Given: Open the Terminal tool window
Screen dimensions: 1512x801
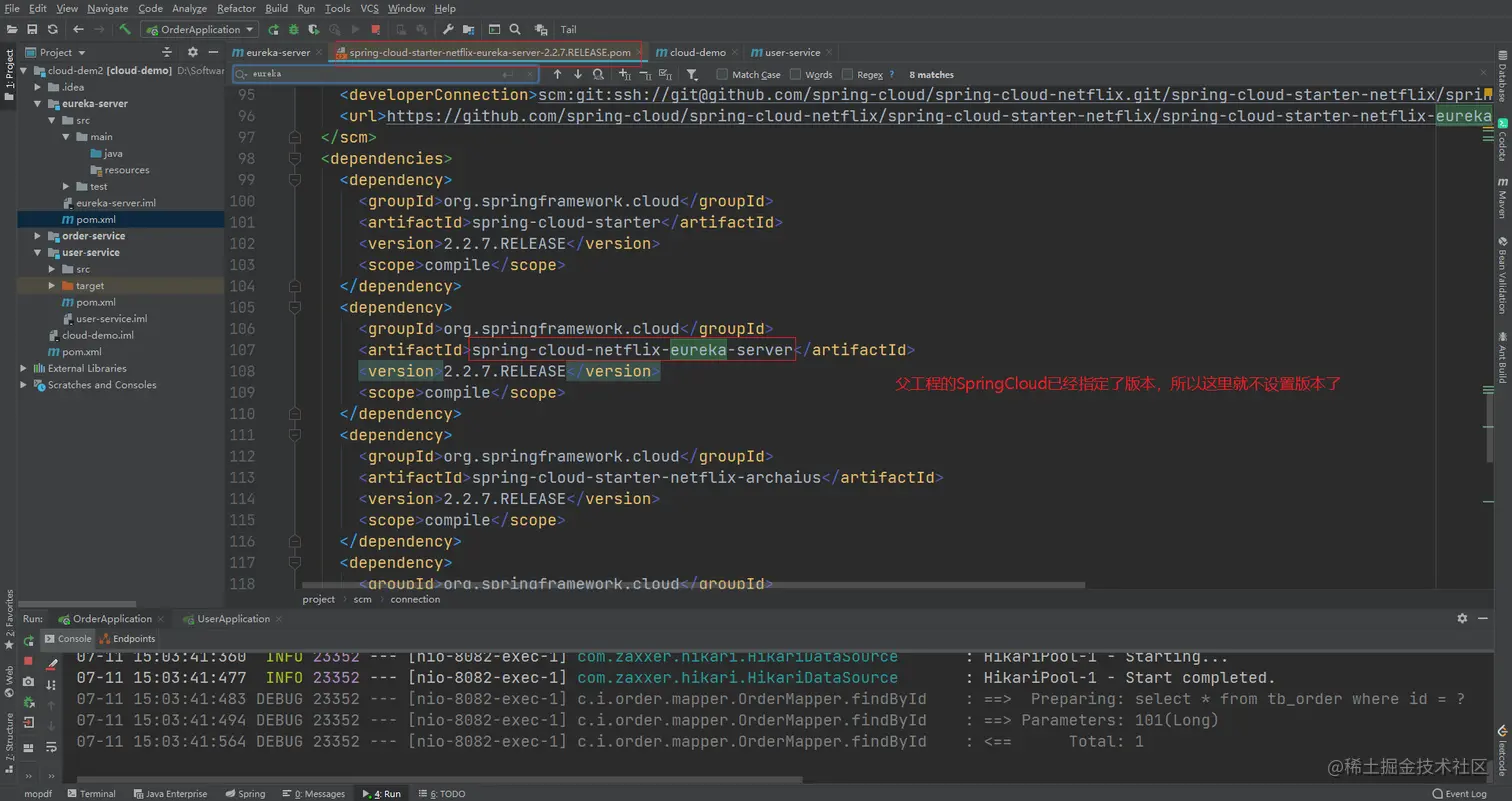Looking at the screenshot, I should 91,794.
